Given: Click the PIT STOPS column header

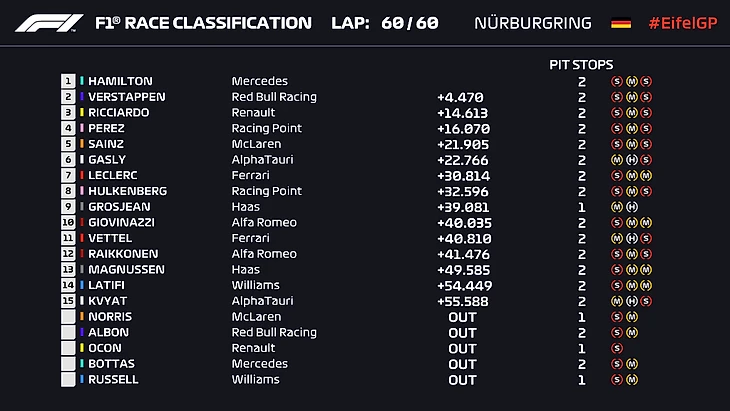Looking at the screenshot, I should pos(581,65).
